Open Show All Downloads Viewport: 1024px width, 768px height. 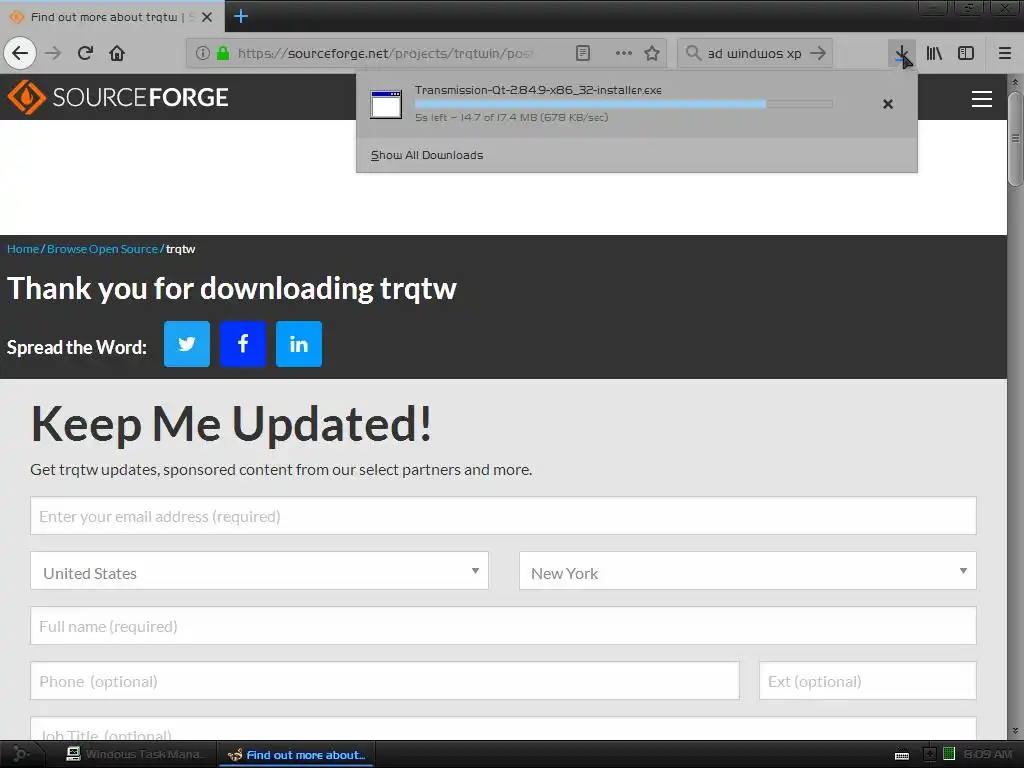427,155
